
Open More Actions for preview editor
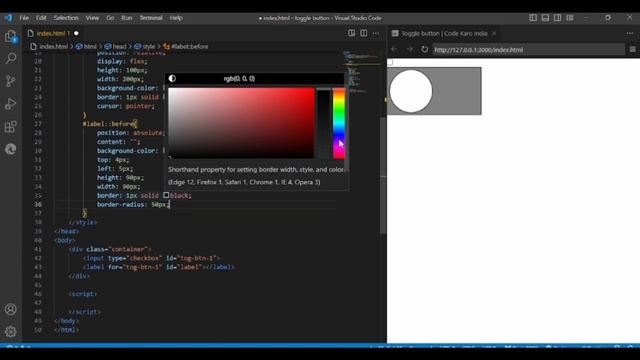pyautogui.click(x=630, y=33)
